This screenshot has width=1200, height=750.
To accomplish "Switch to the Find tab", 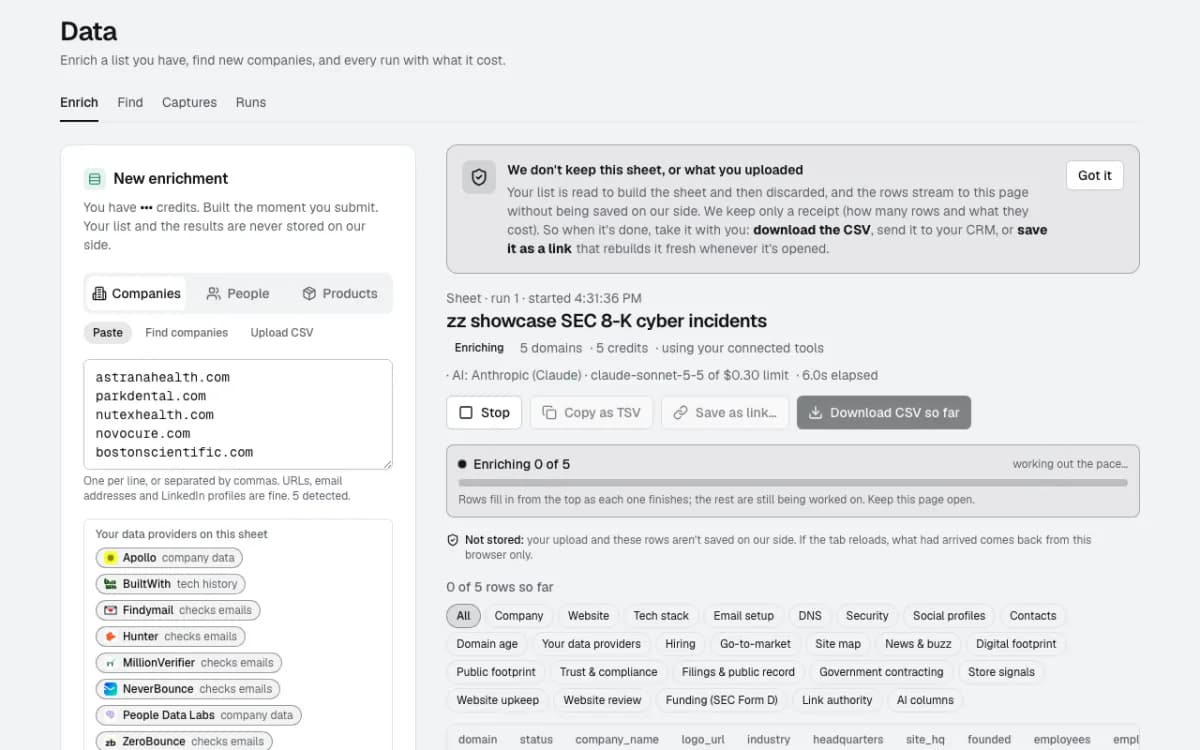I will [130, 102].
